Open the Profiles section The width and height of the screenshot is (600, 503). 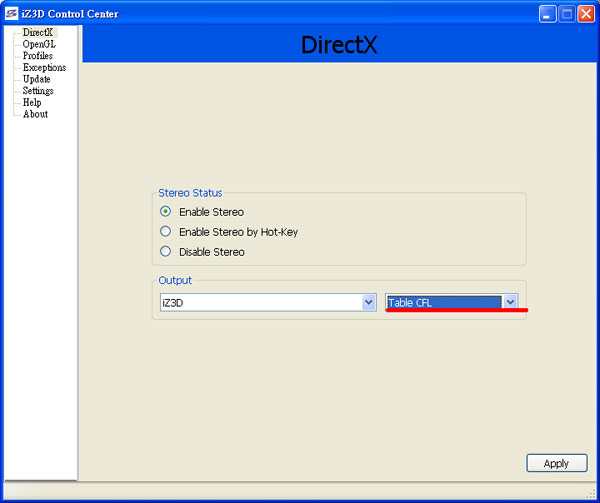(x=38, y=56)
